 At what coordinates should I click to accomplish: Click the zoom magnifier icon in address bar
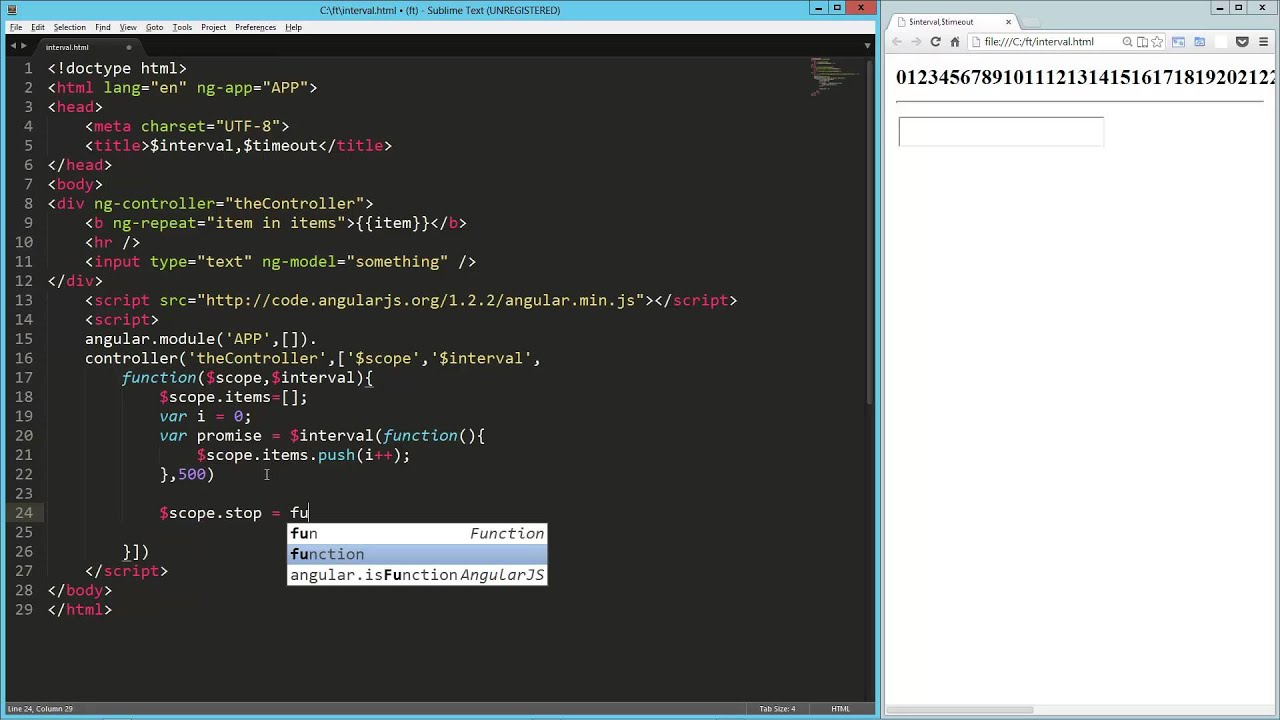pyautogui.click(x=1127, y=42)
